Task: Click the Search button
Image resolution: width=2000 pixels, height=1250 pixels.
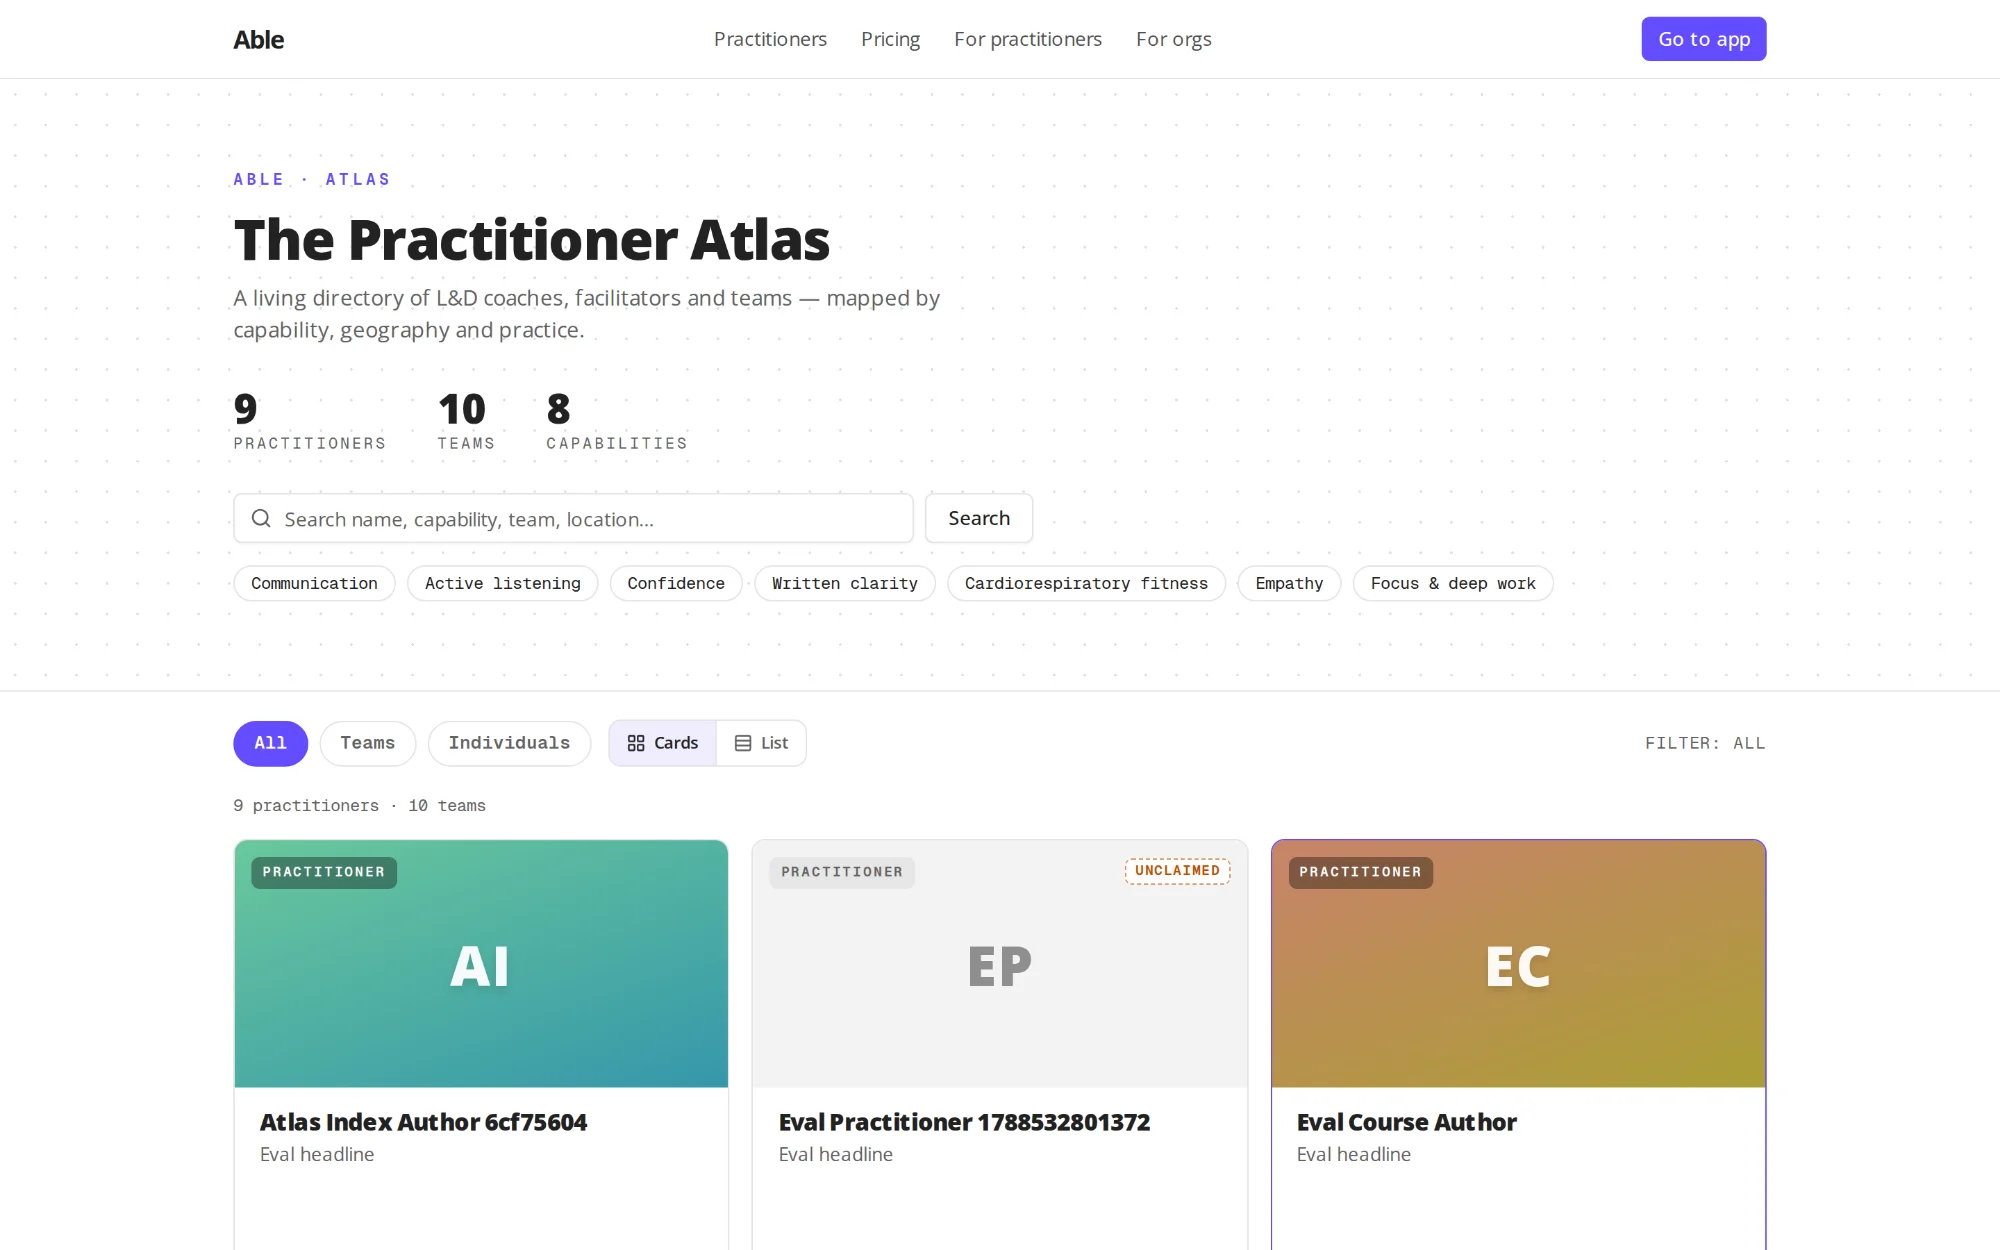Action: (x=979, y=518)
